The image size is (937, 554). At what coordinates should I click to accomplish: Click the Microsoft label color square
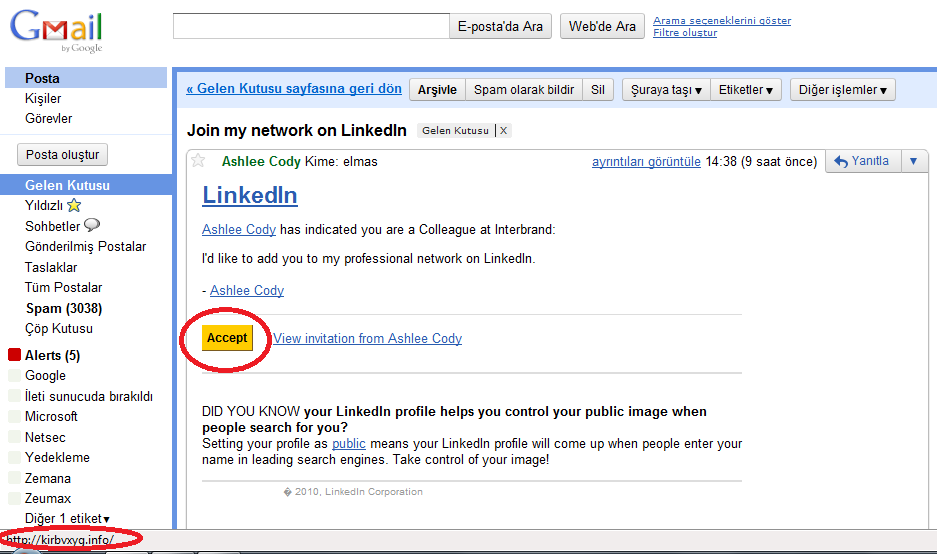tap(14, 416)
